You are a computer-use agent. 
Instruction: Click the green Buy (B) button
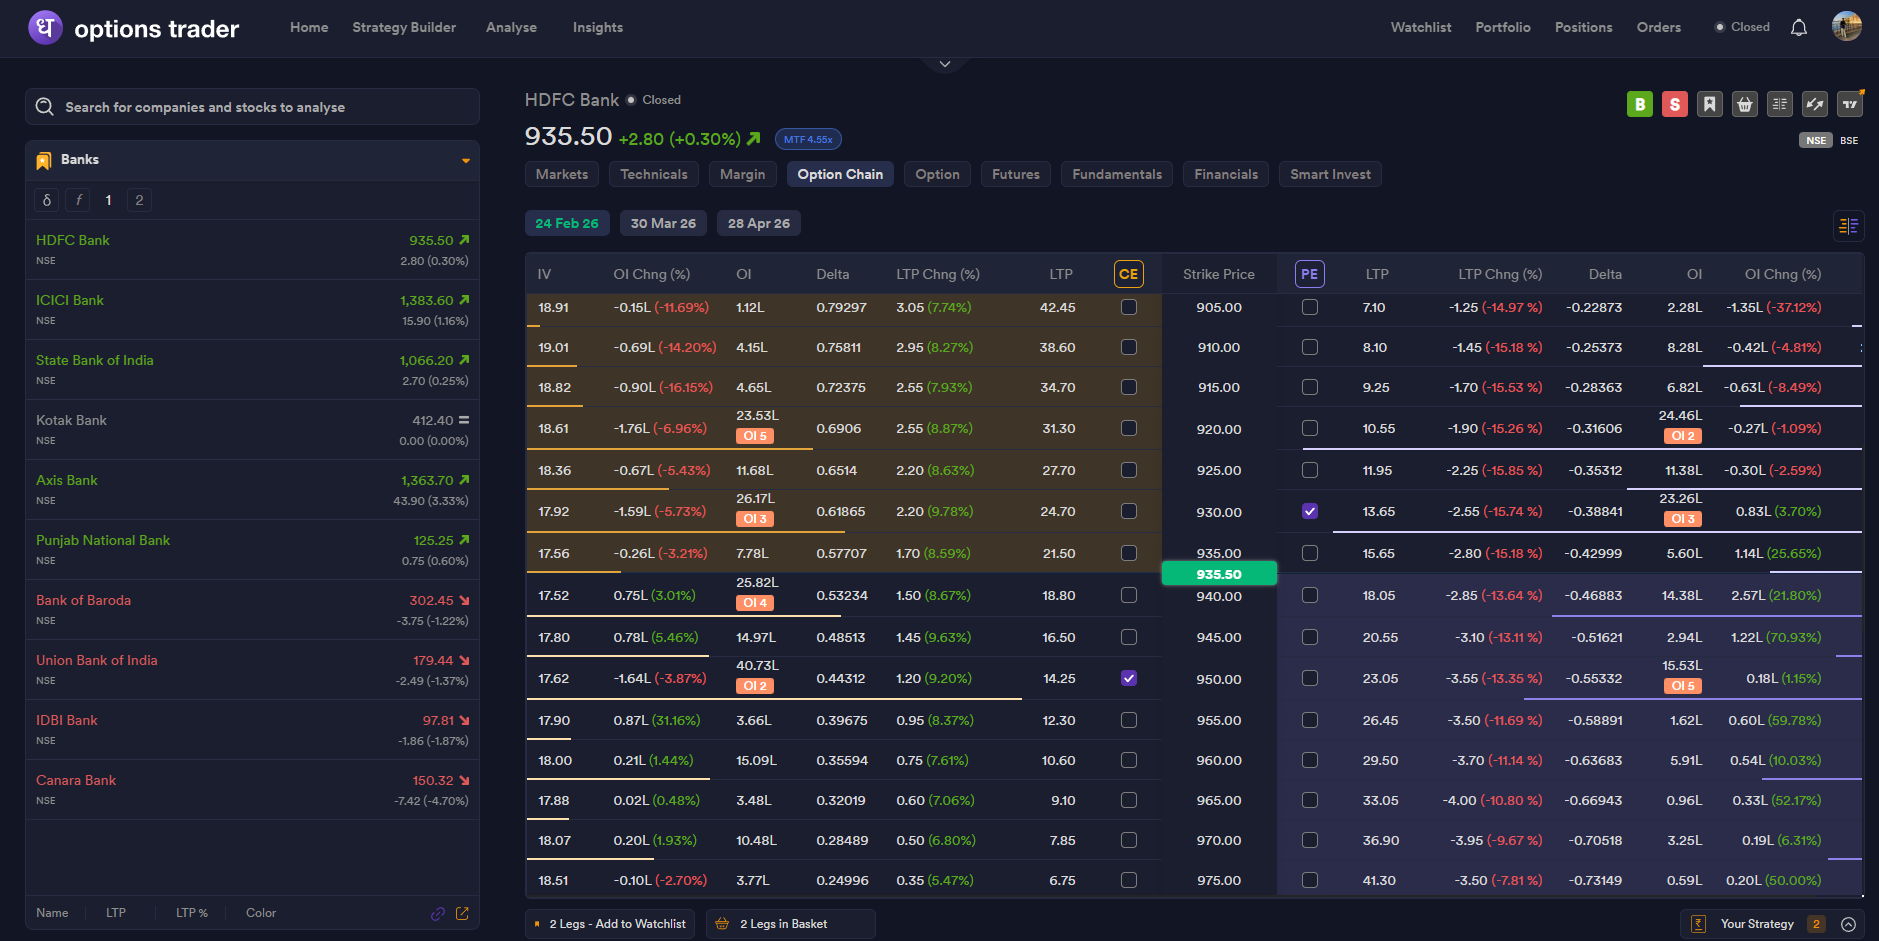tap(1639, 104)
